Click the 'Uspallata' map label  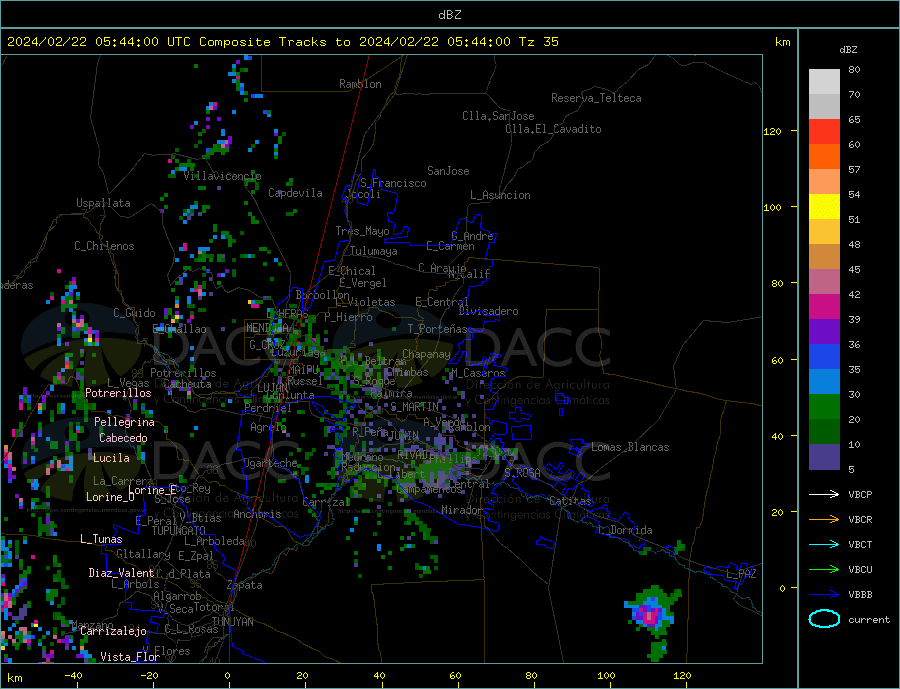coord(103,203)
